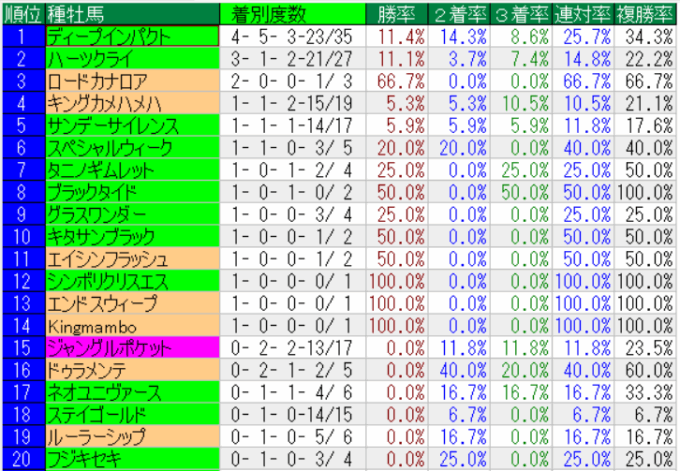Screen dimensions: 680x471
Task: Click the 順位 column header
Action: click(x=22, y=13)
